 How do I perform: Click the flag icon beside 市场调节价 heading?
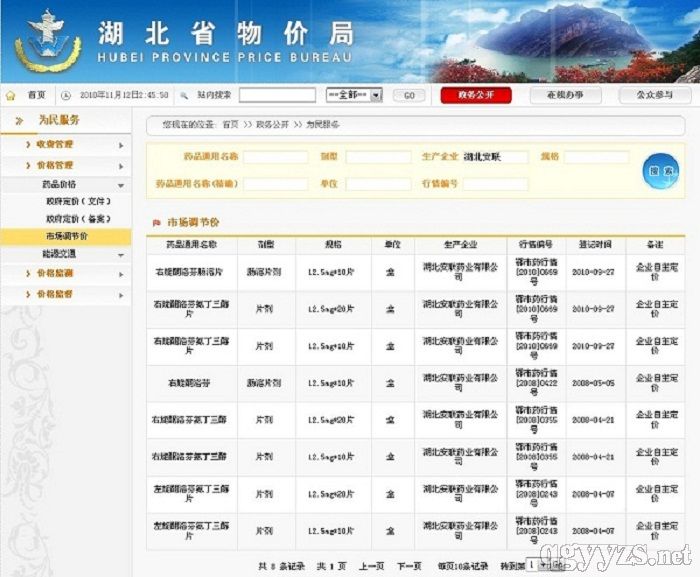[156, 222]
